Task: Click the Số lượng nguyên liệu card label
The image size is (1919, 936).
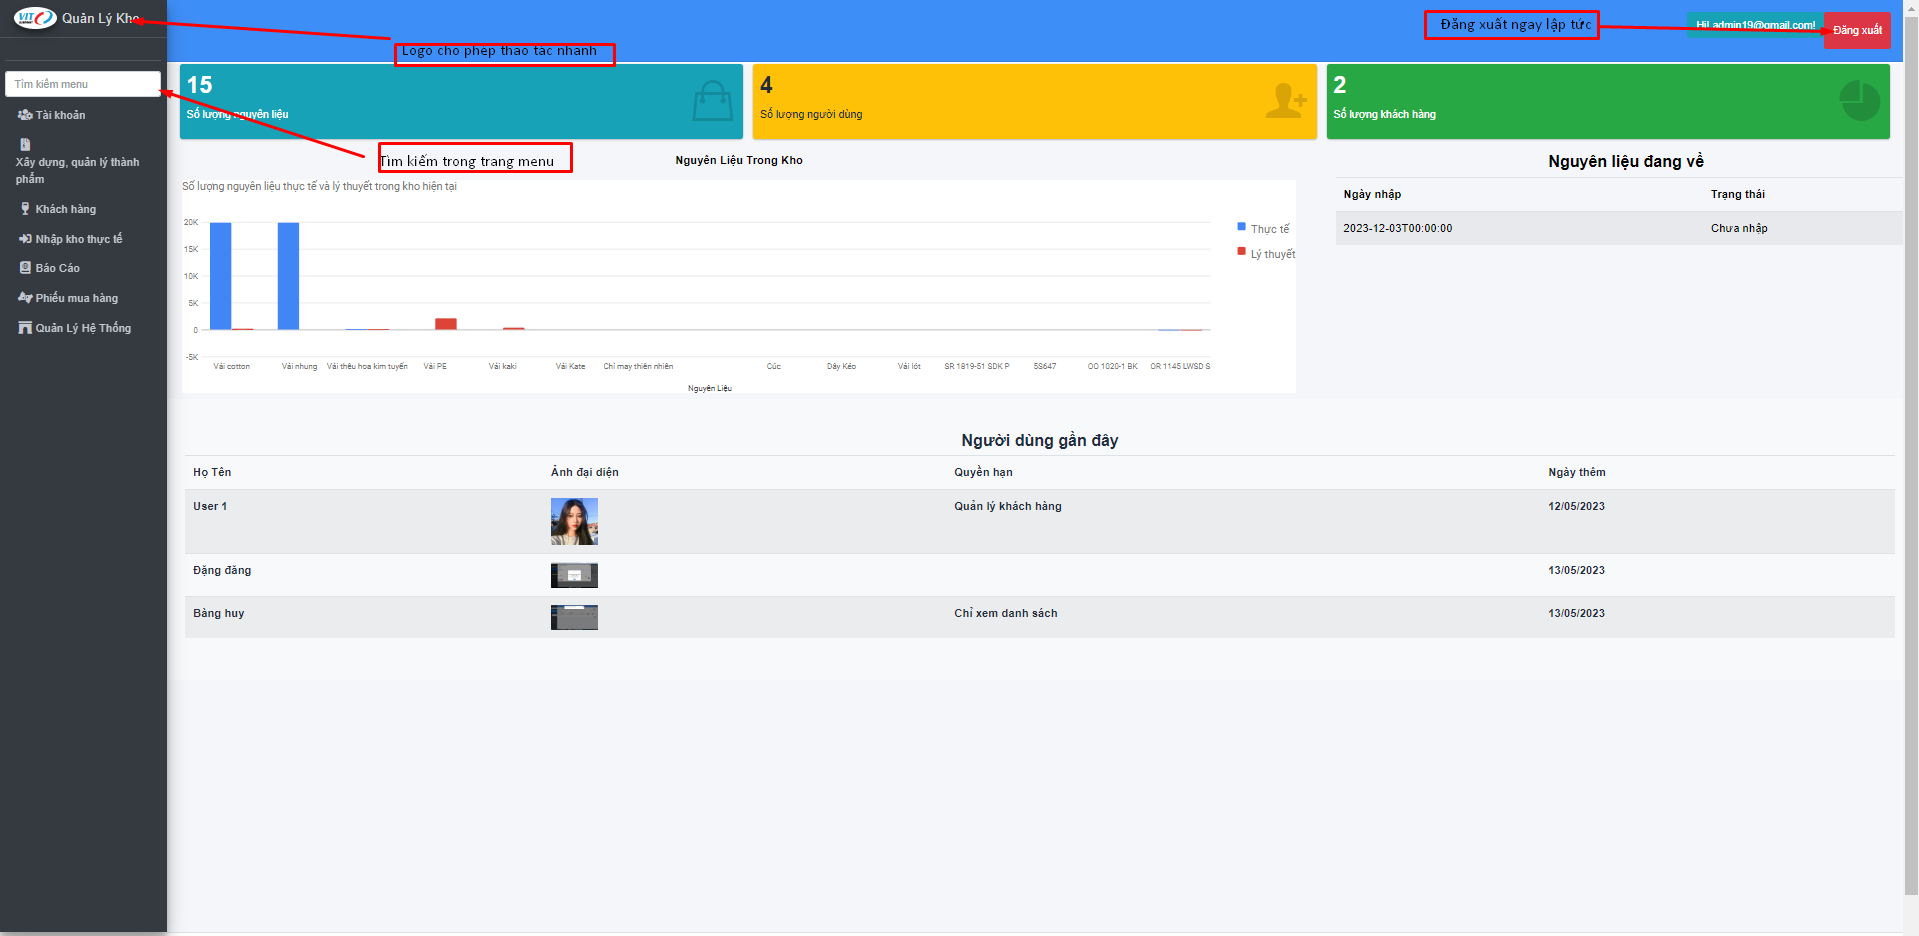Action: (237, 114)
